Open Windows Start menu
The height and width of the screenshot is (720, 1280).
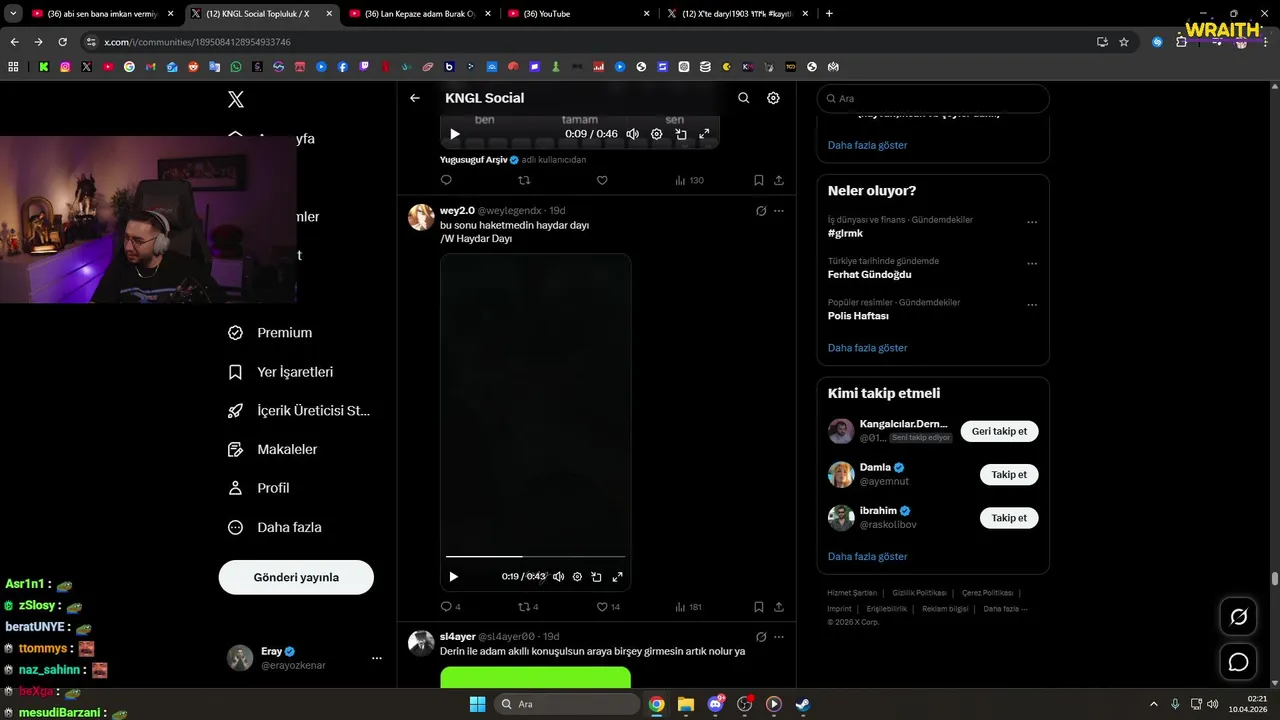(477, 704)
